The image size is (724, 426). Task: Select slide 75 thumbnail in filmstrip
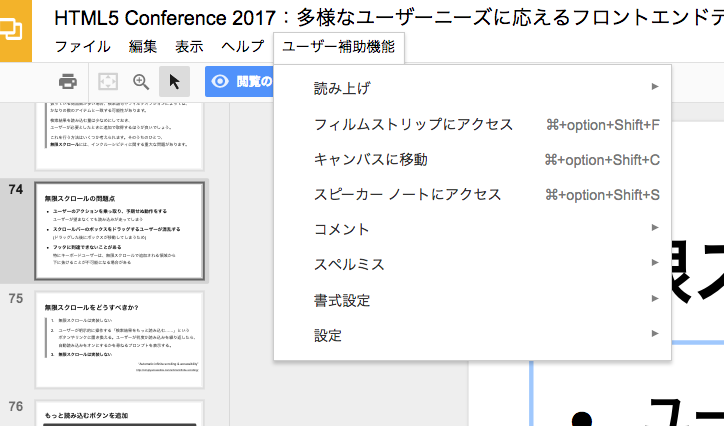click(x=120, y=339)
